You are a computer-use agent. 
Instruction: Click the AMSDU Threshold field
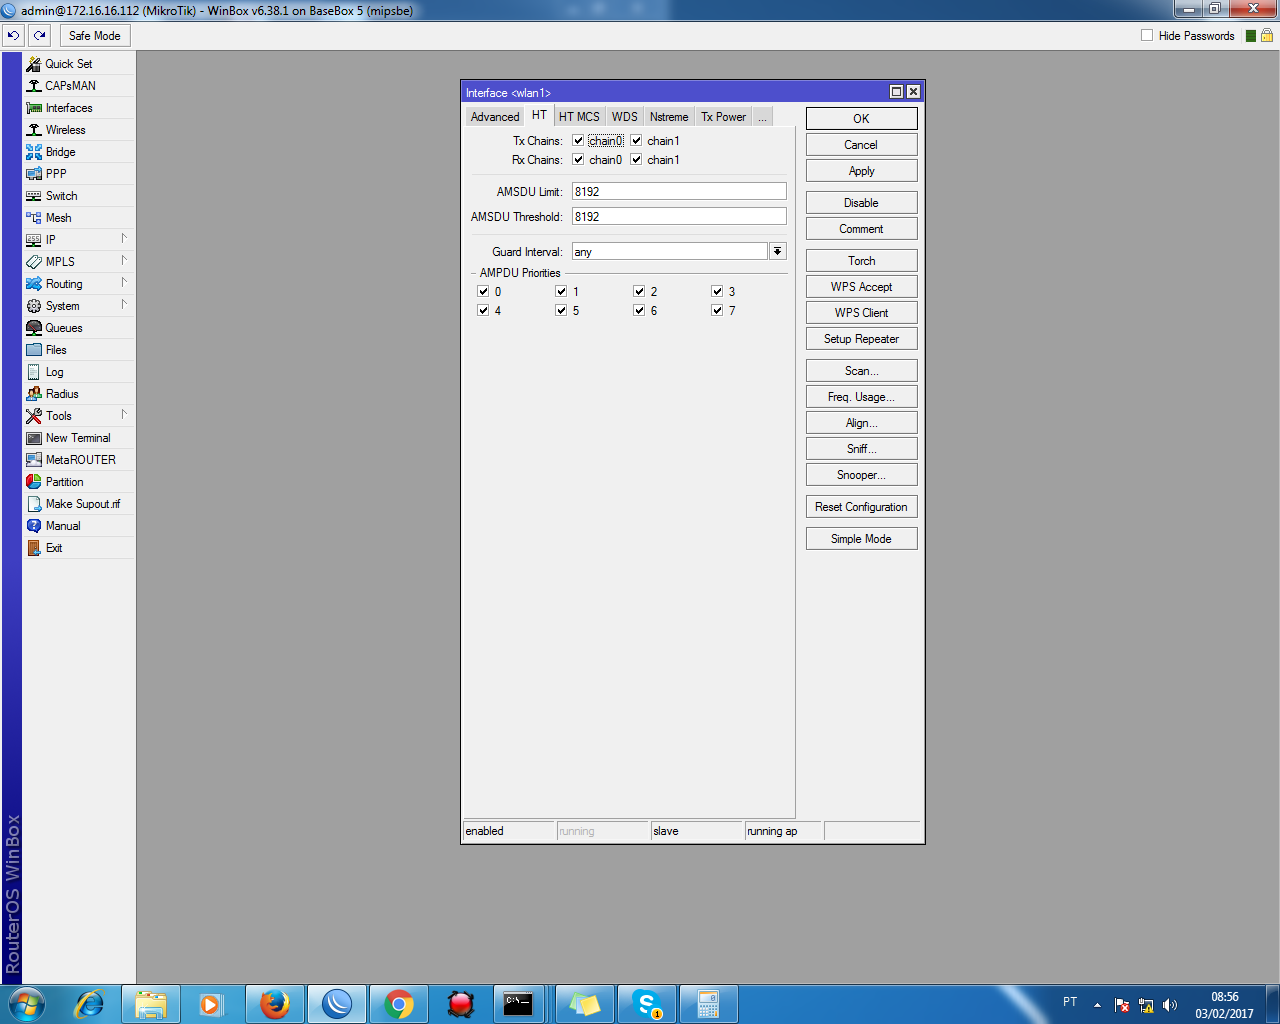tap(679, 216)
